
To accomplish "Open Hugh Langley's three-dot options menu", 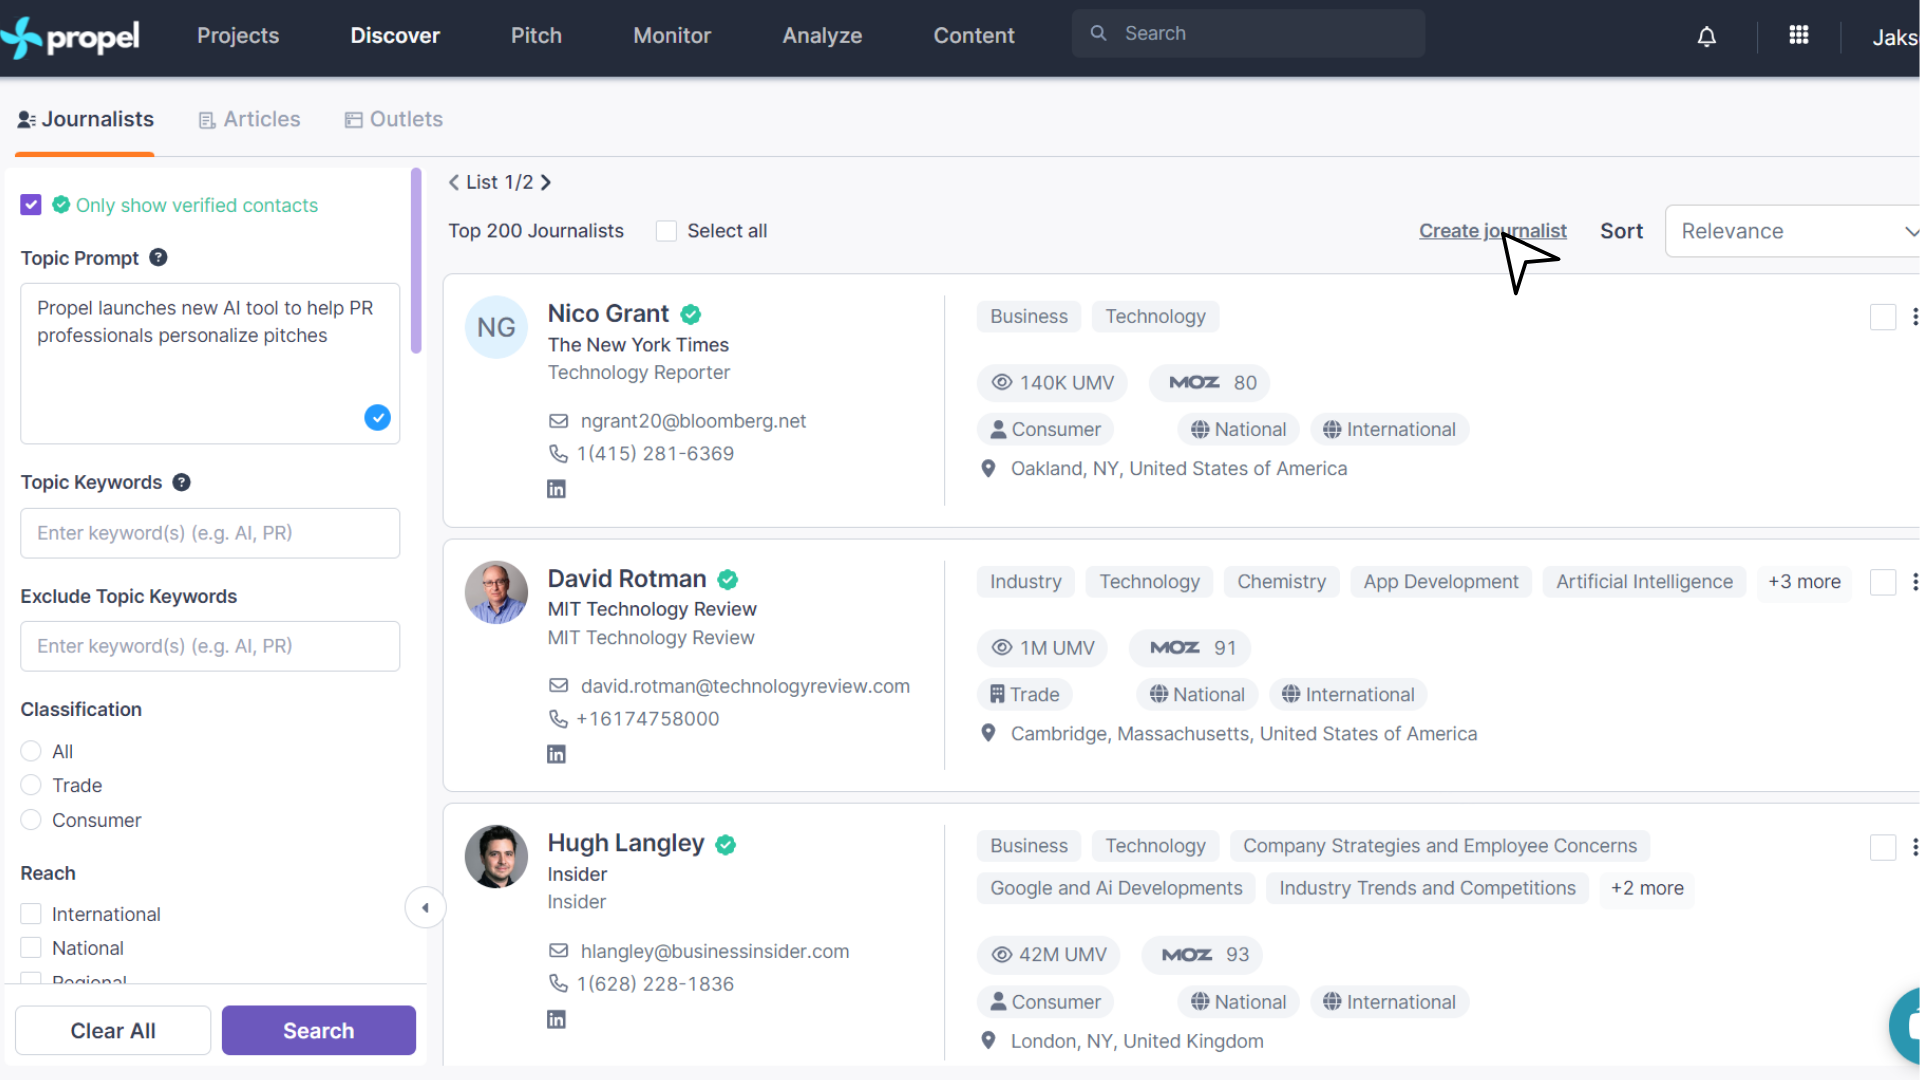I will 1914,847.
